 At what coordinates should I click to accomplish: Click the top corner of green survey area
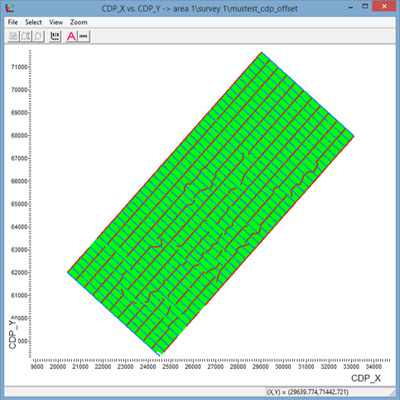click(262, 53)
